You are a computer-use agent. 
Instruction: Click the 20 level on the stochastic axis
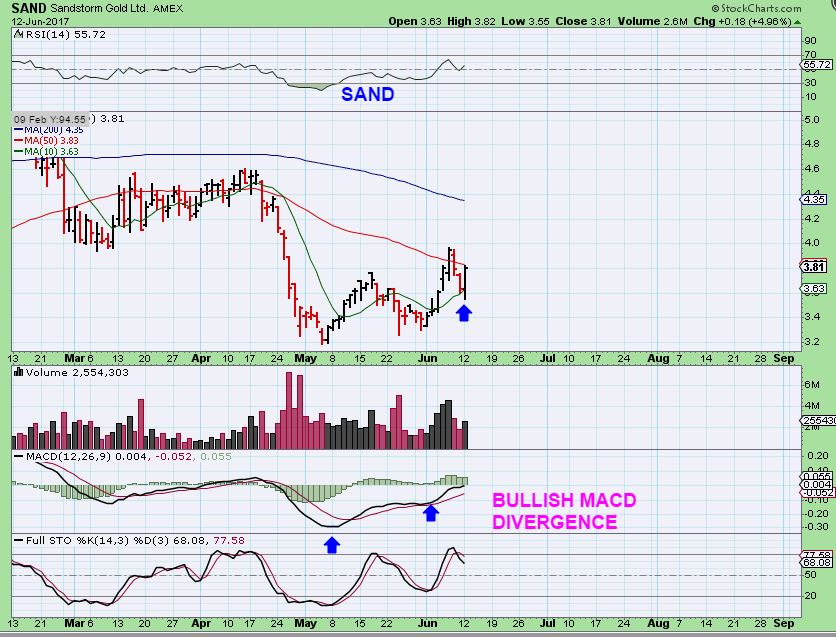pyautogui.click(x=810, y=595)
